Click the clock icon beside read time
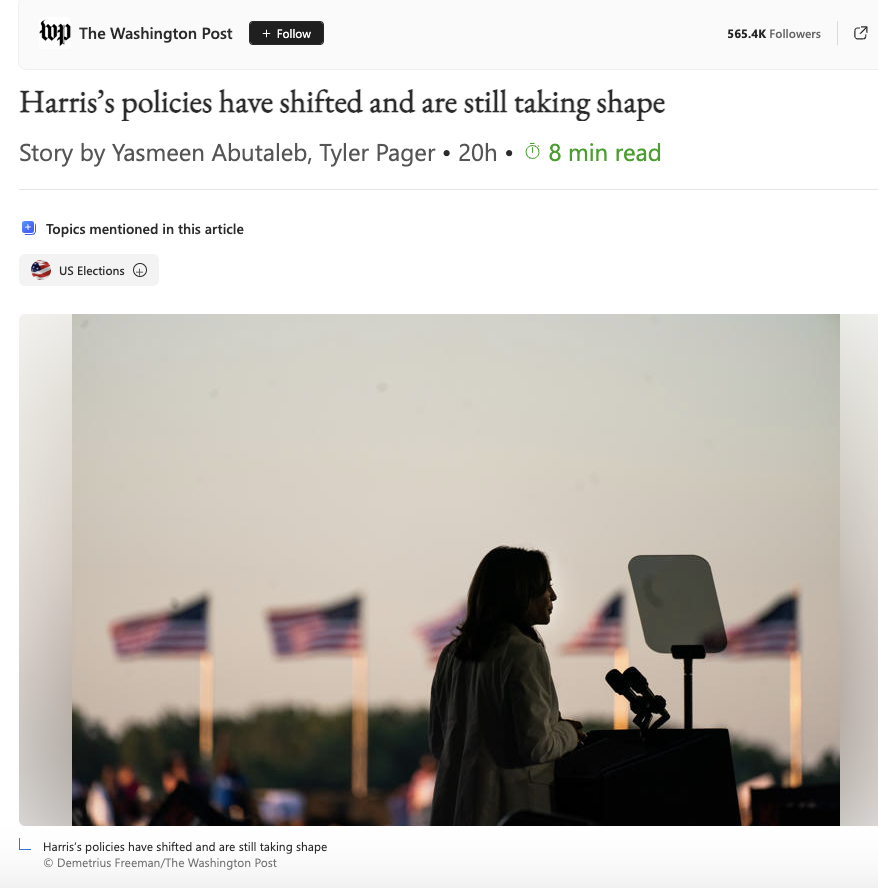 [532, 152]
